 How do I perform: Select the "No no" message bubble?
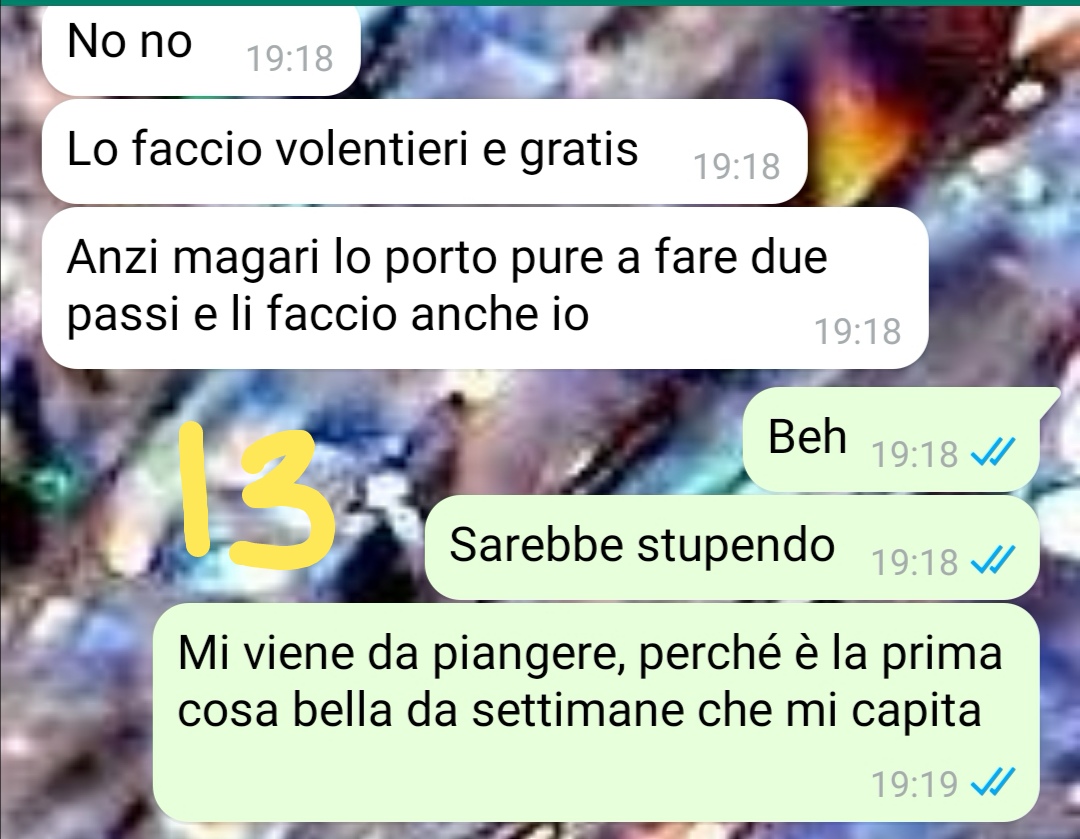201,50
